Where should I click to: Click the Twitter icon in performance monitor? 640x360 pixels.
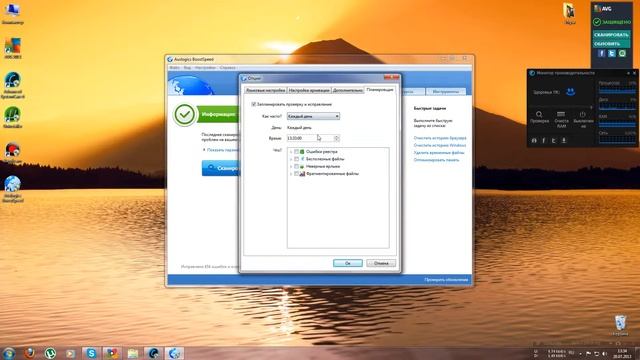tap(553, 140)
